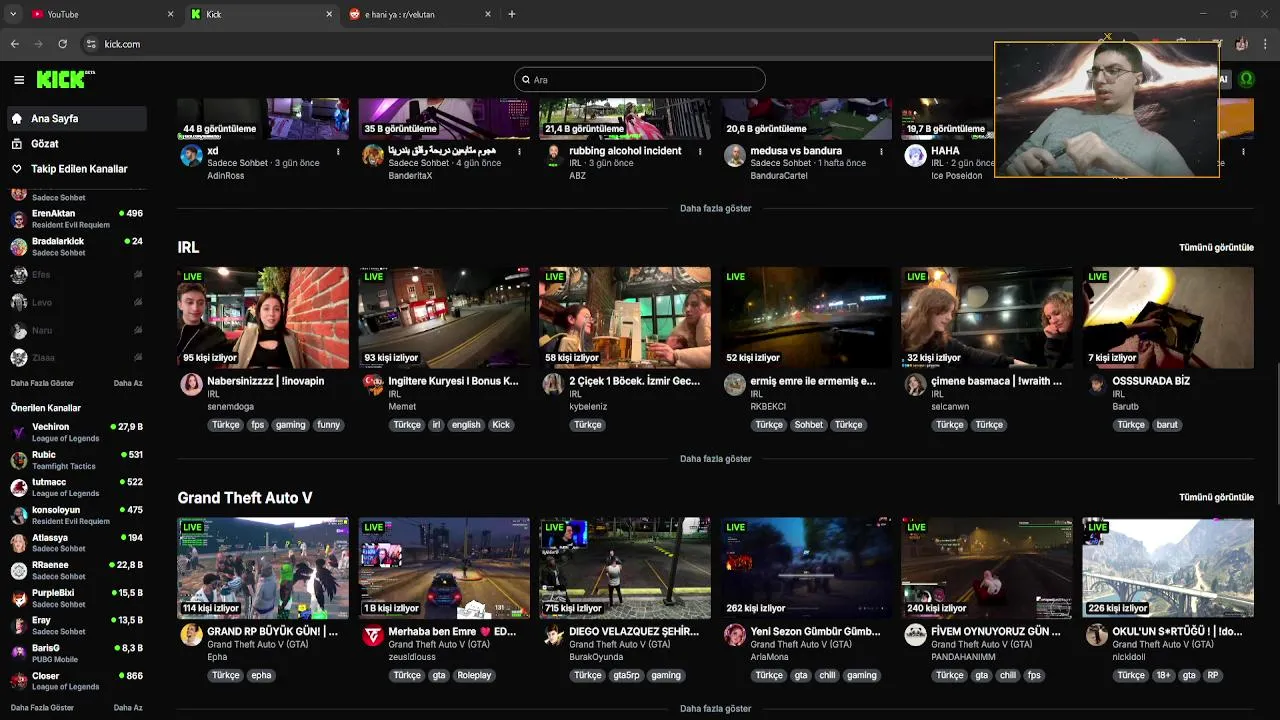This screenshot has height=720, width=1280.
Task: Open the green user profile avatar
Action: click(1246, 80)
